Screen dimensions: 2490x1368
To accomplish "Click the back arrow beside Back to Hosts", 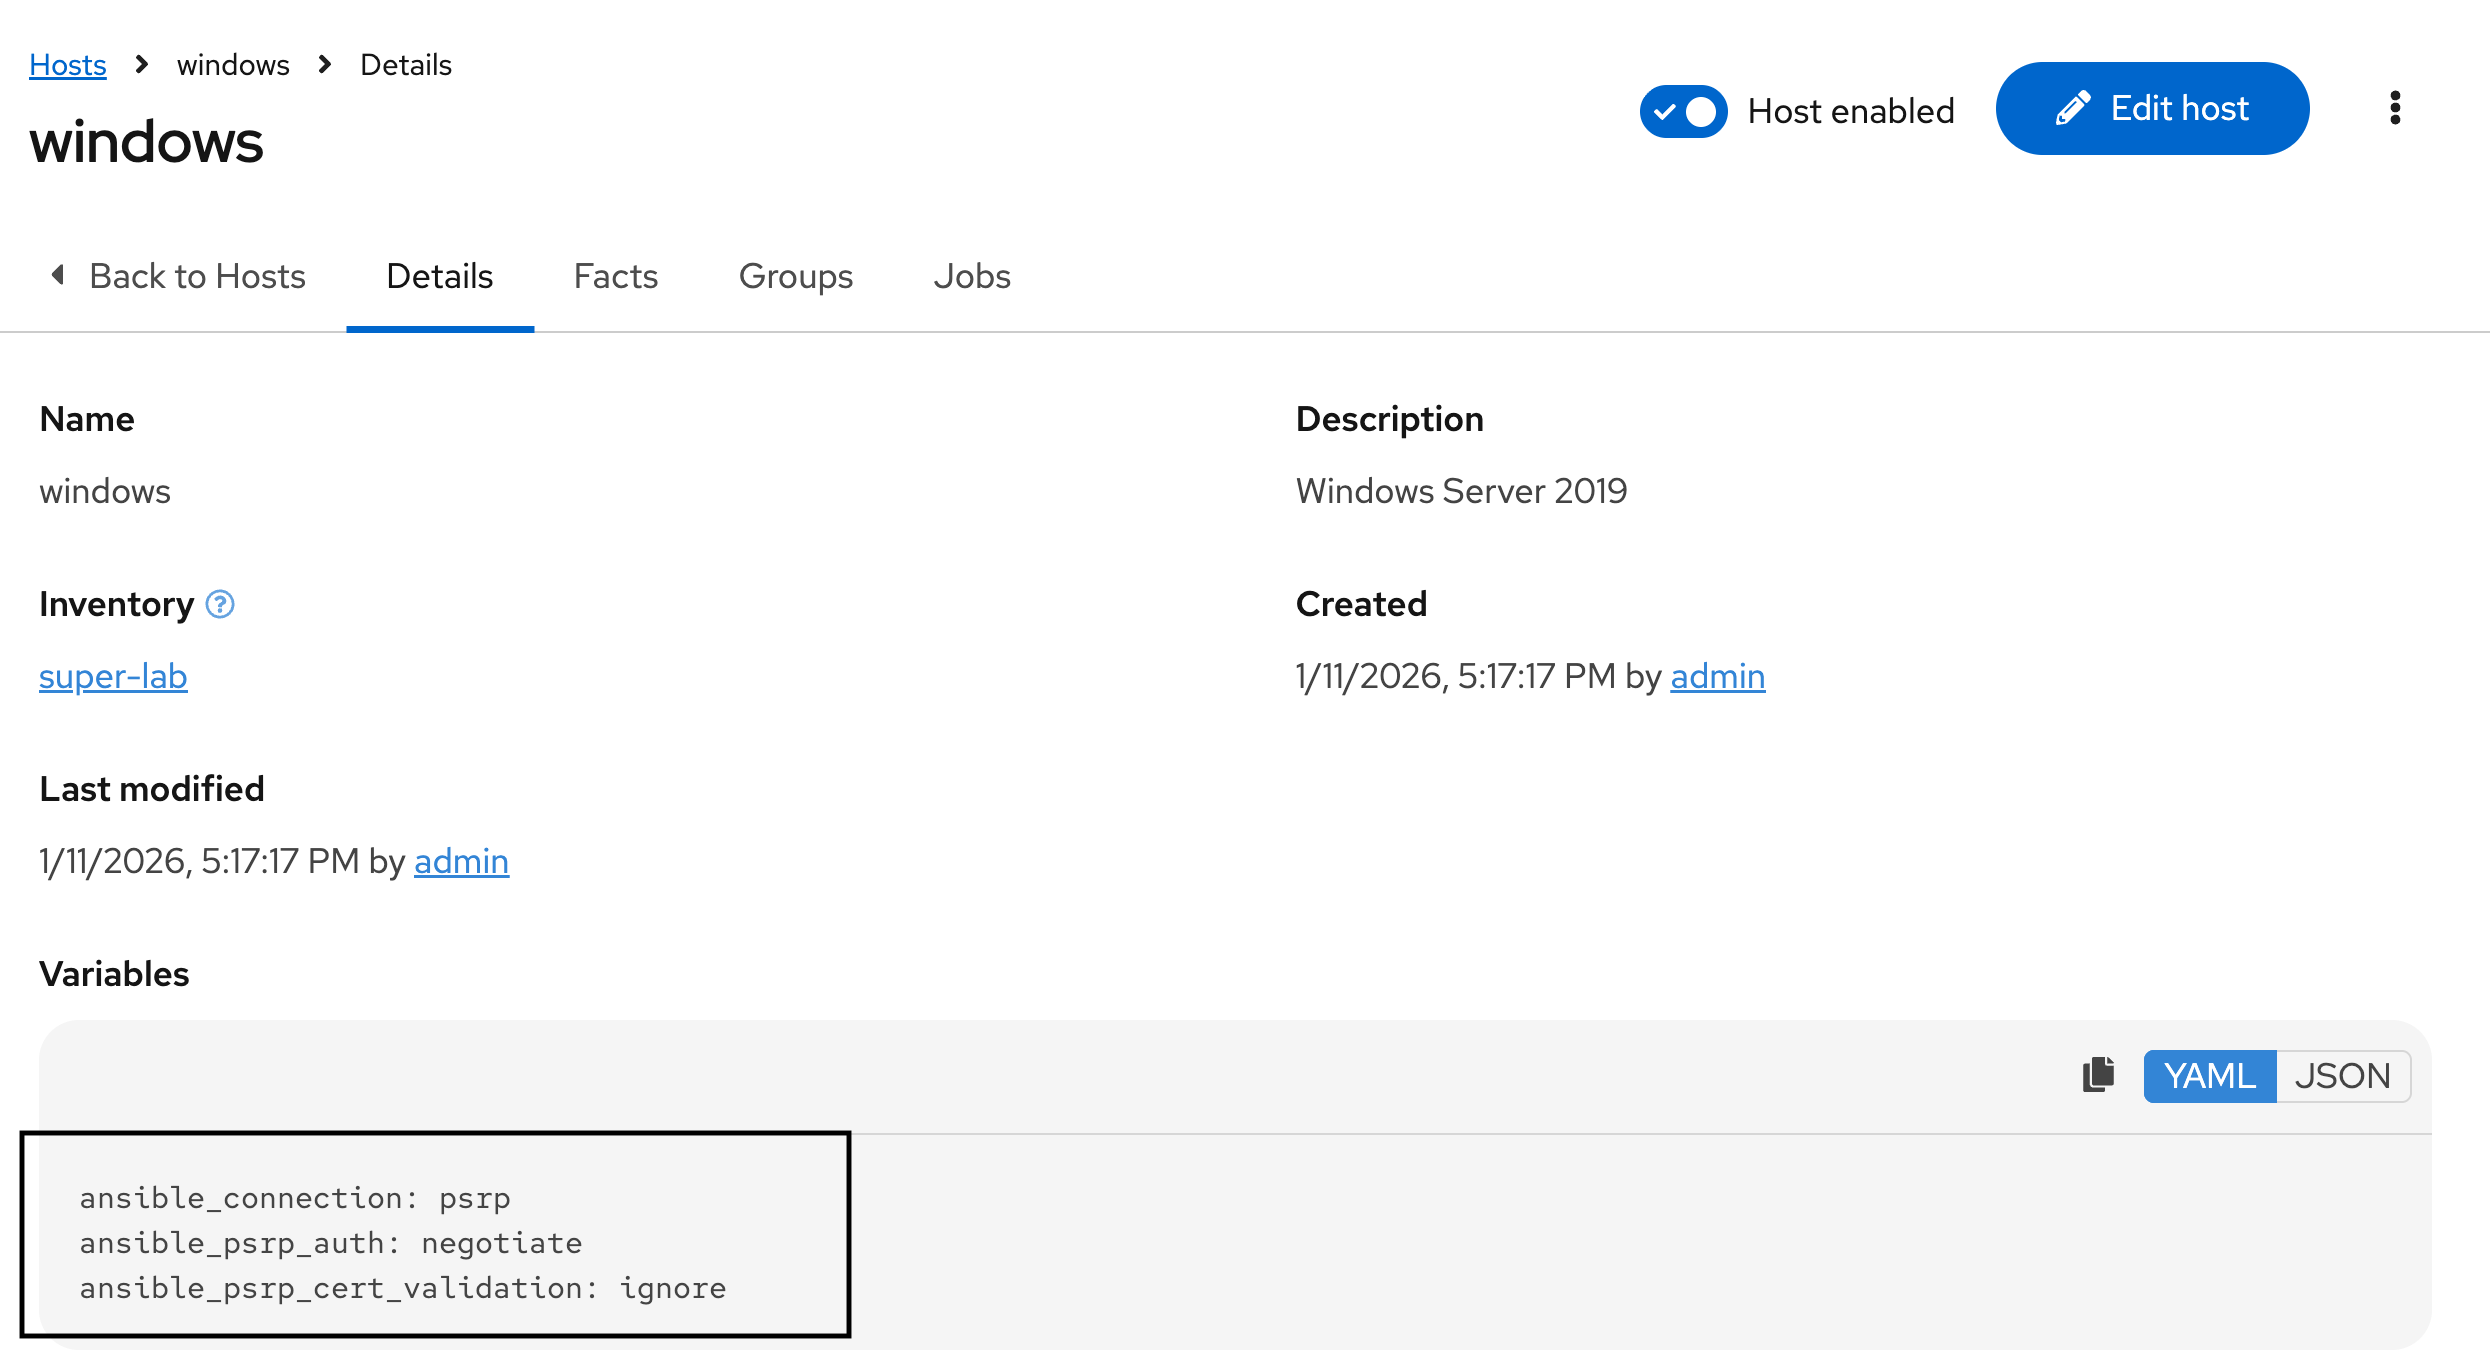I will (x=57, y=276).
